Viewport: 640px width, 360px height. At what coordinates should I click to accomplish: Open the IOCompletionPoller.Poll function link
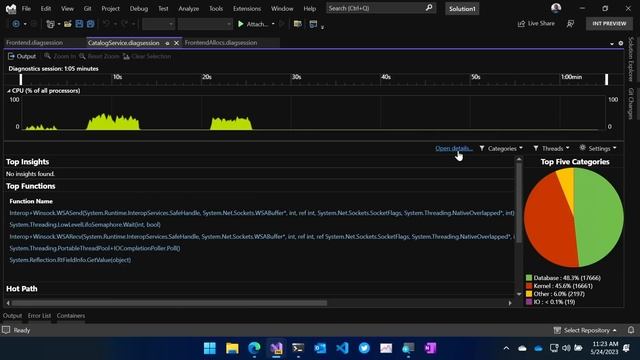point(95,248)
